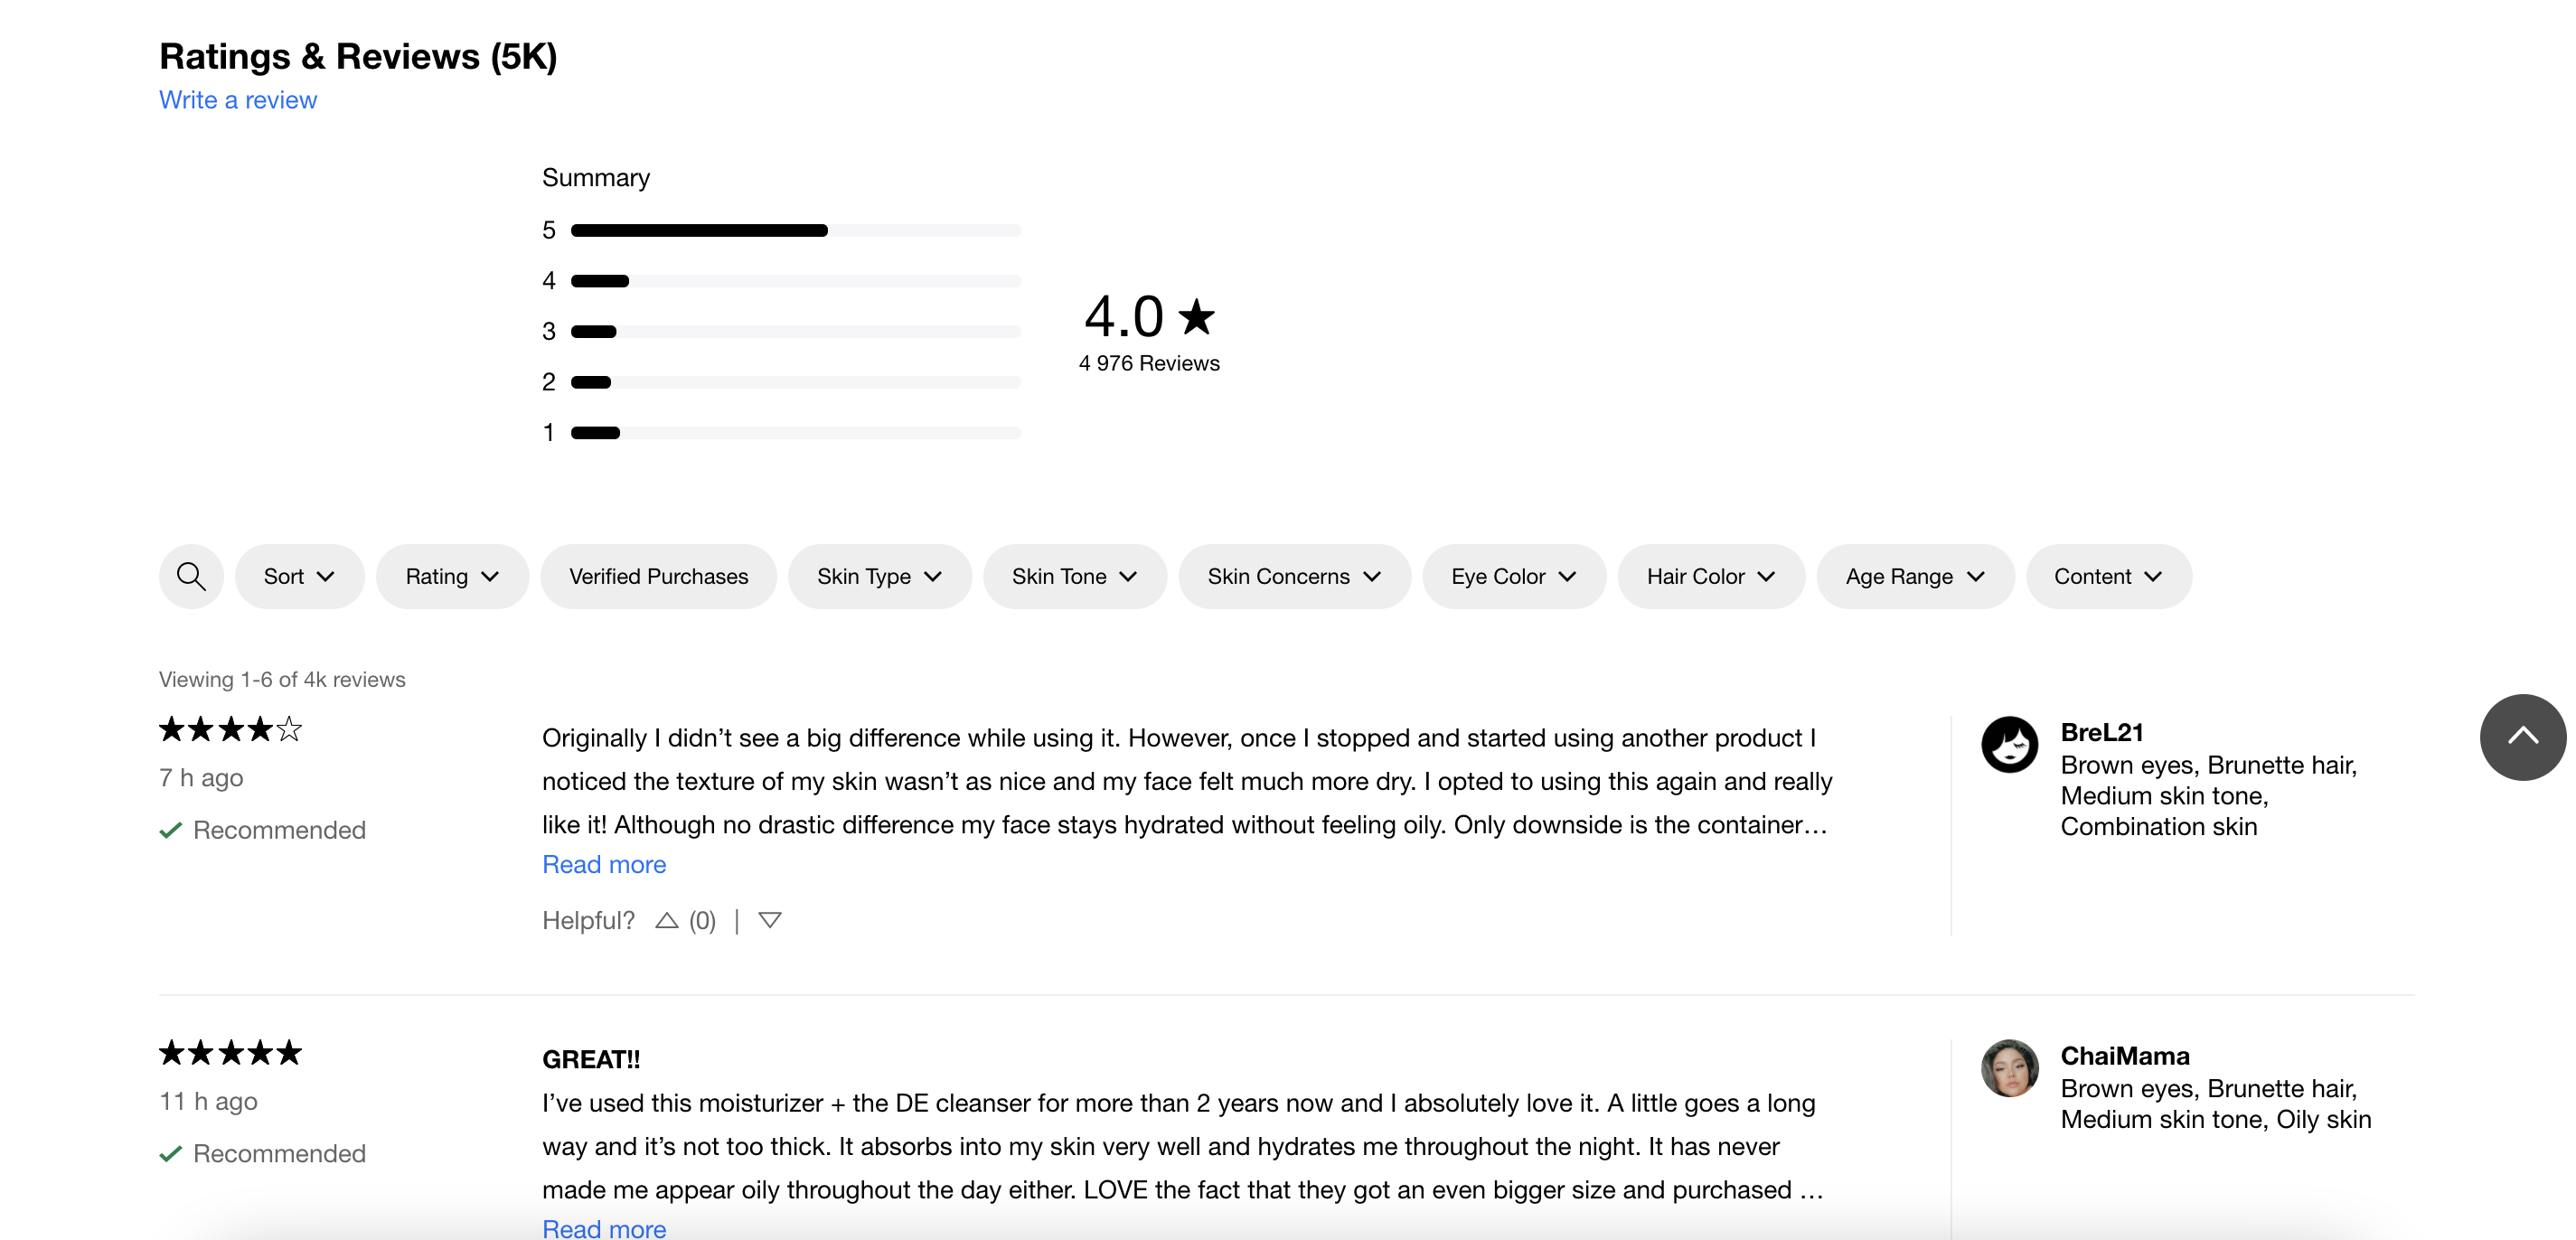This screenshot has width=2576, height=1240.
Task: Click the scroll to top arrow button
Action: pos(2522,736)
